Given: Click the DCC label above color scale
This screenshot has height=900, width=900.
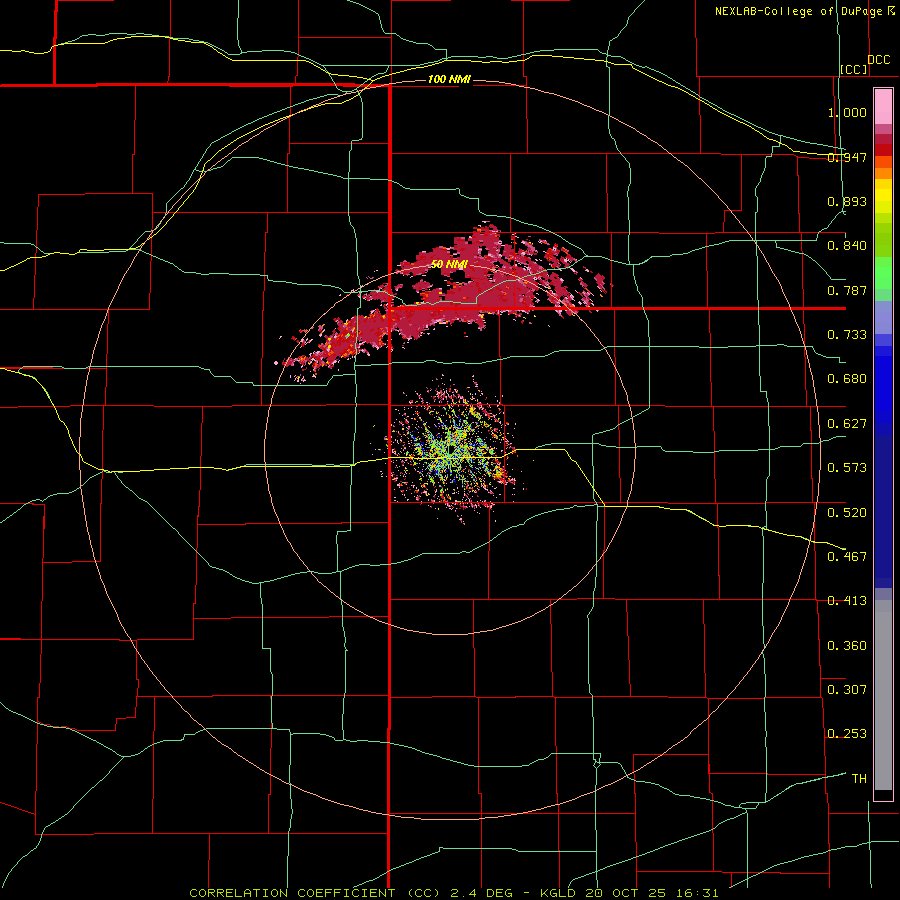Looking at the screenshot, I should click(878, 60).
